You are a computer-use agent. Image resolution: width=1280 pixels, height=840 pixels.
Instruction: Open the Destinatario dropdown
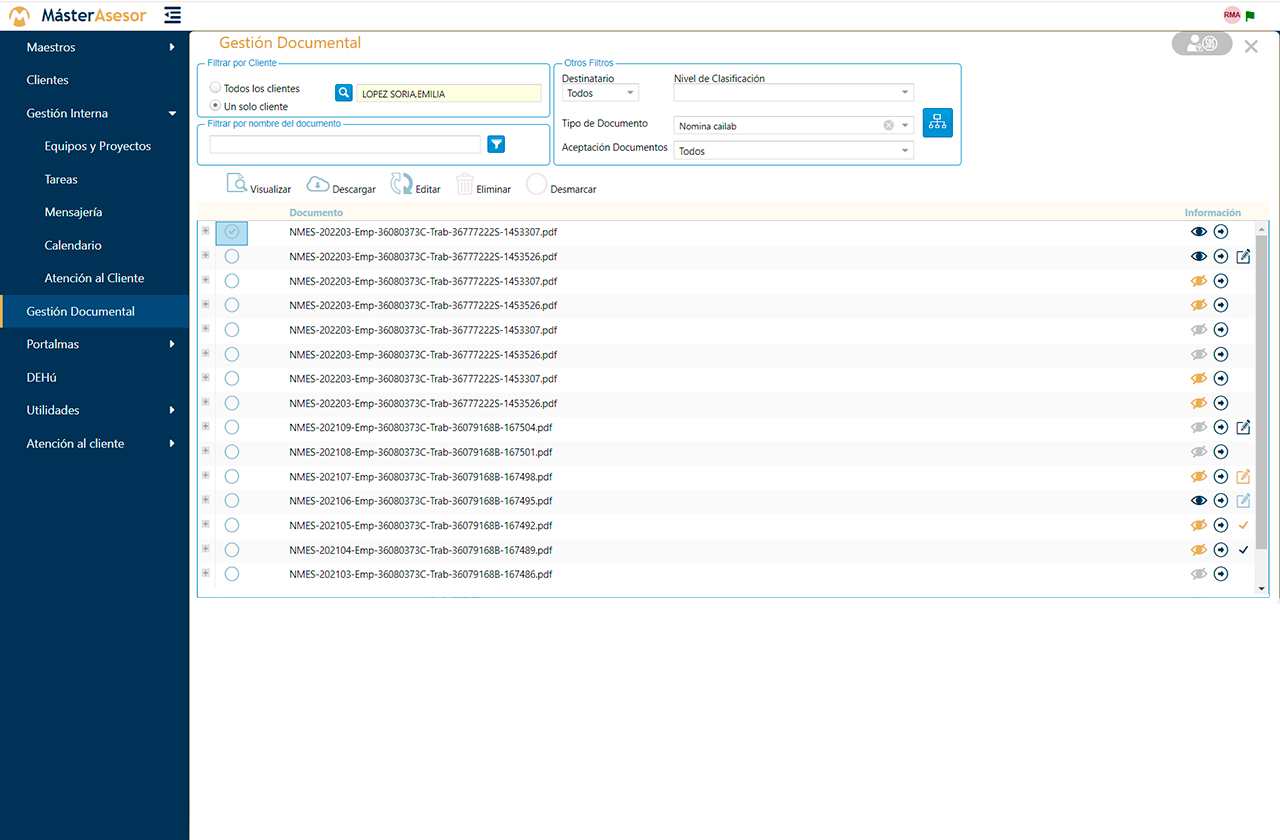[600, 93]
